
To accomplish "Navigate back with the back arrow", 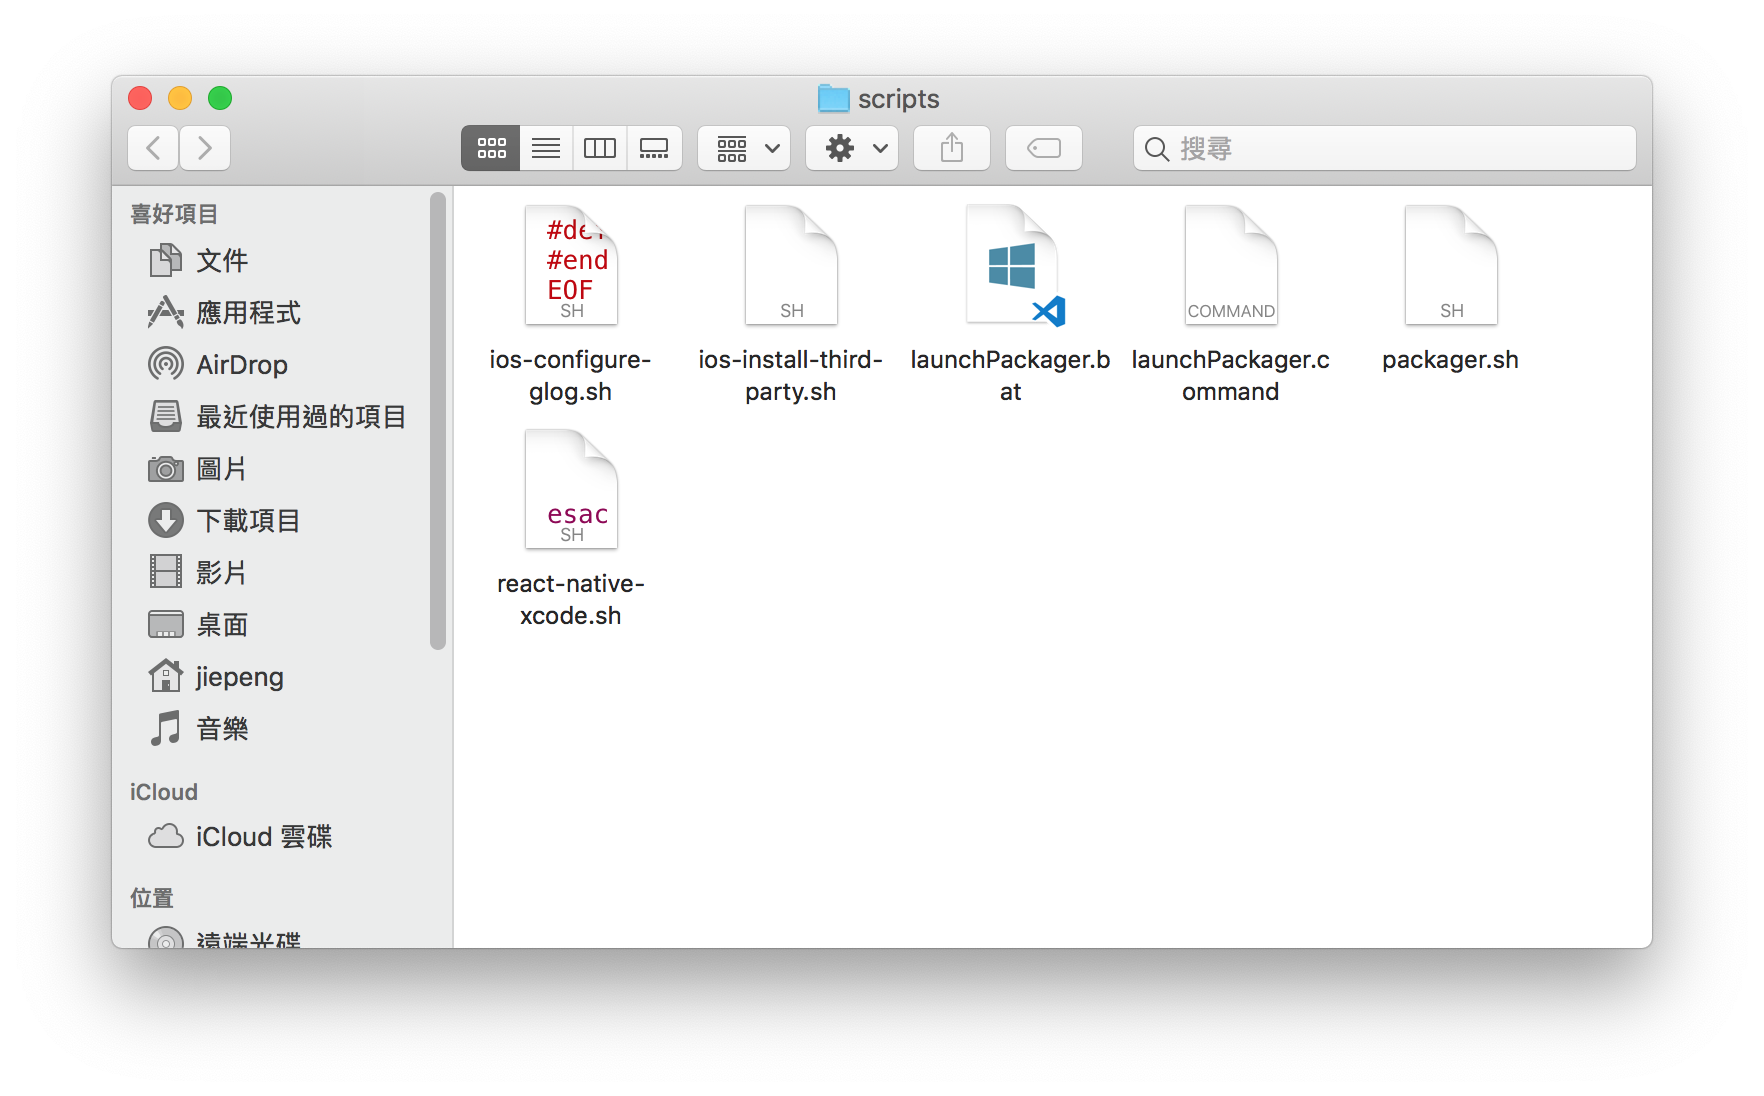I will coord(154,149).
